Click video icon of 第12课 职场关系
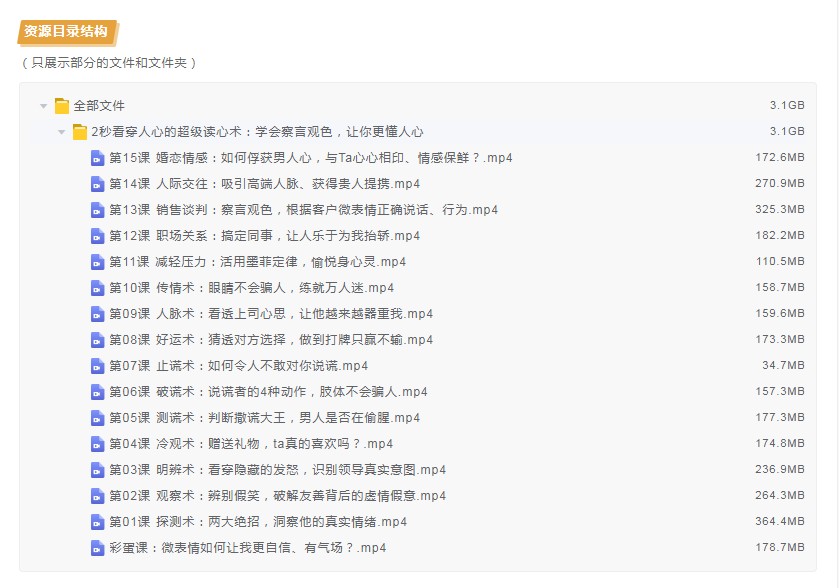 click(x=97, y=236)
